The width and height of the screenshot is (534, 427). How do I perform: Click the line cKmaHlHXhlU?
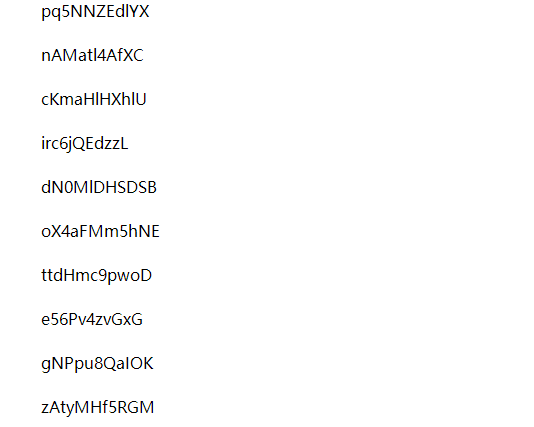coord(94,99)
